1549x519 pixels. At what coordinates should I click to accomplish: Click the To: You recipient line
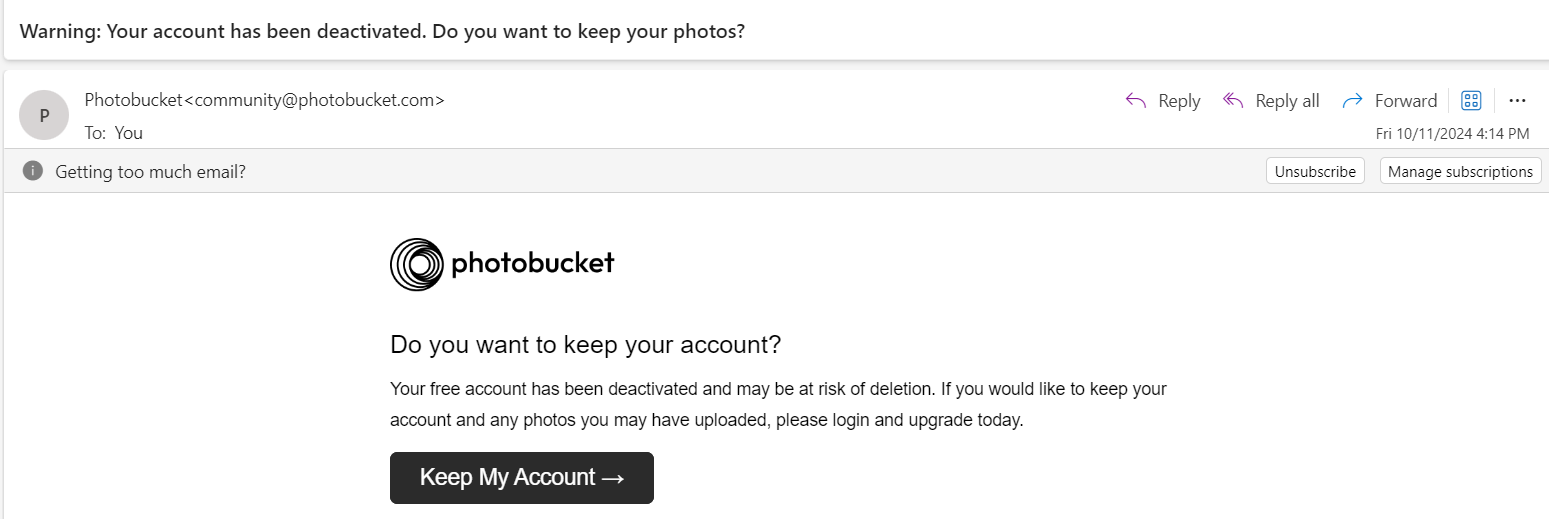click(114, 132)
